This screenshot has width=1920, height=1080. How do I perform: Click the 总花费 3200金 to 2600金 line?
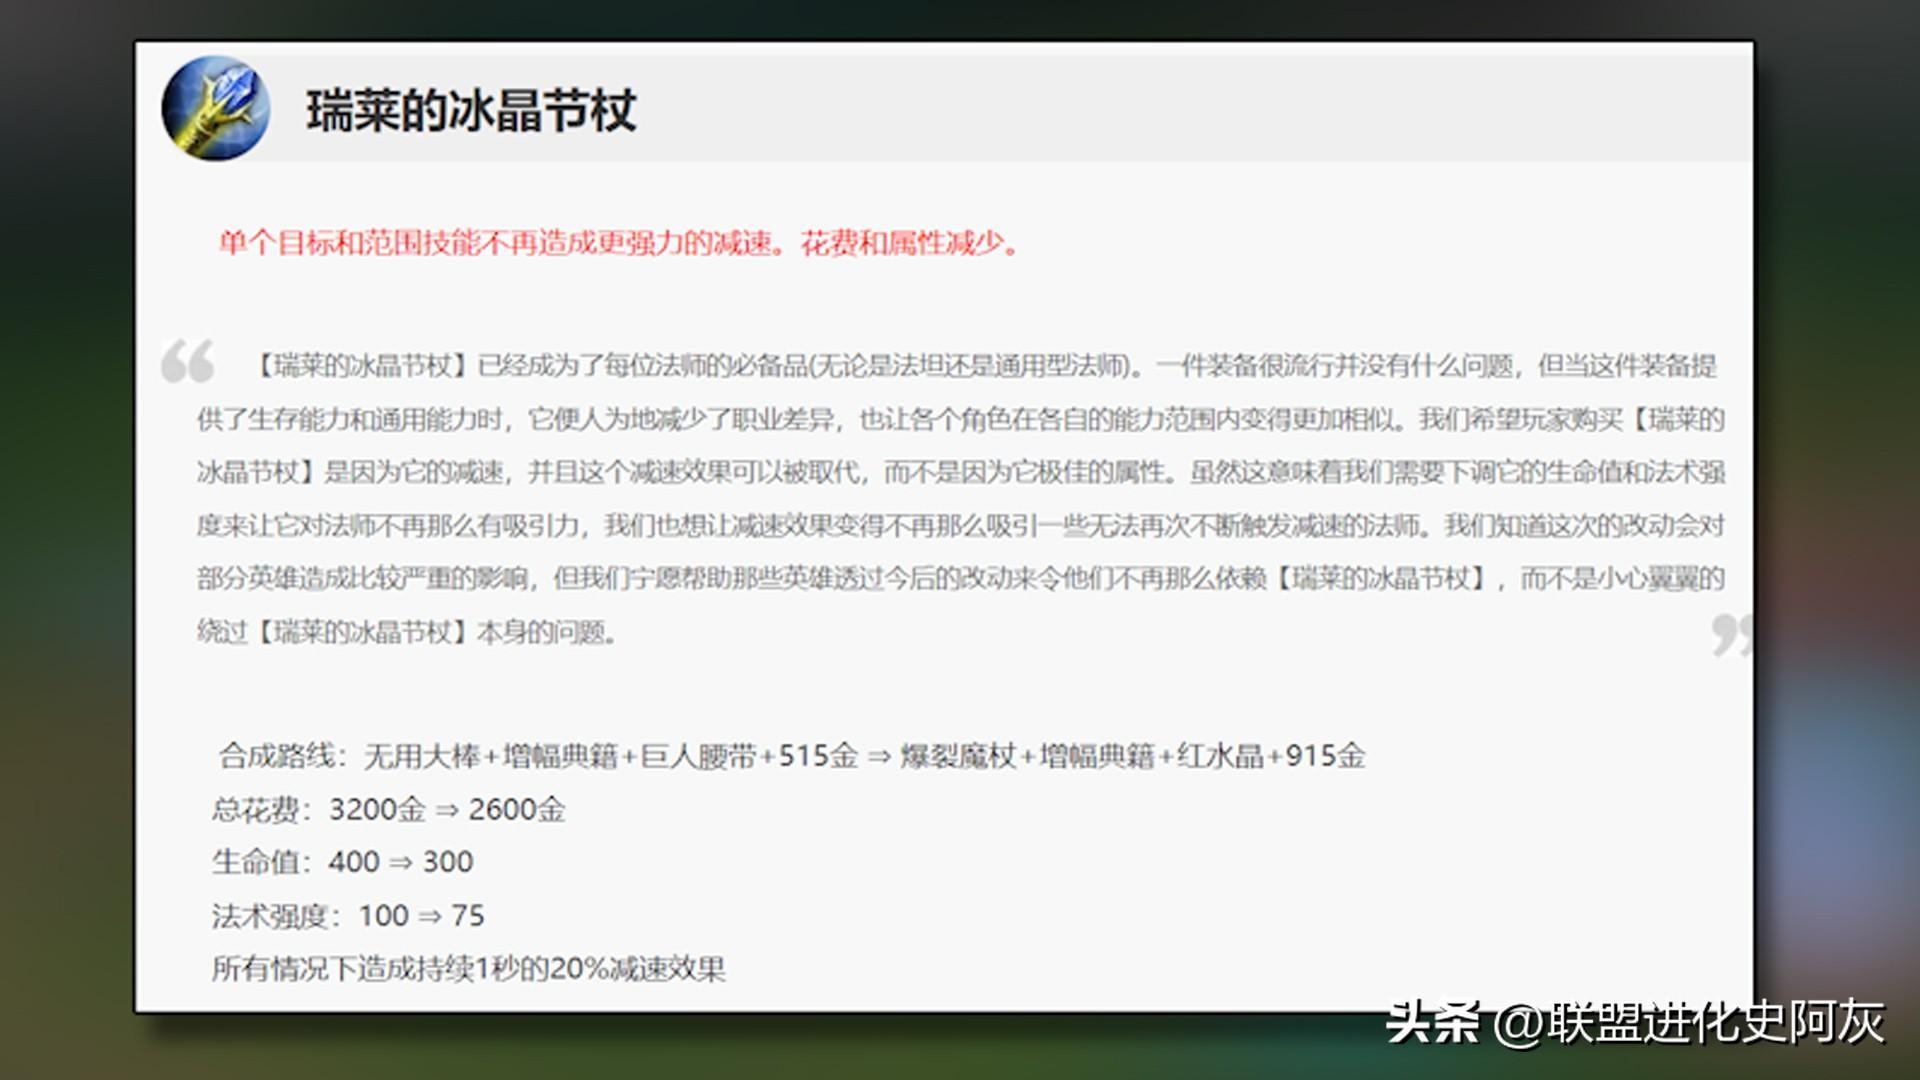[388, 809]
